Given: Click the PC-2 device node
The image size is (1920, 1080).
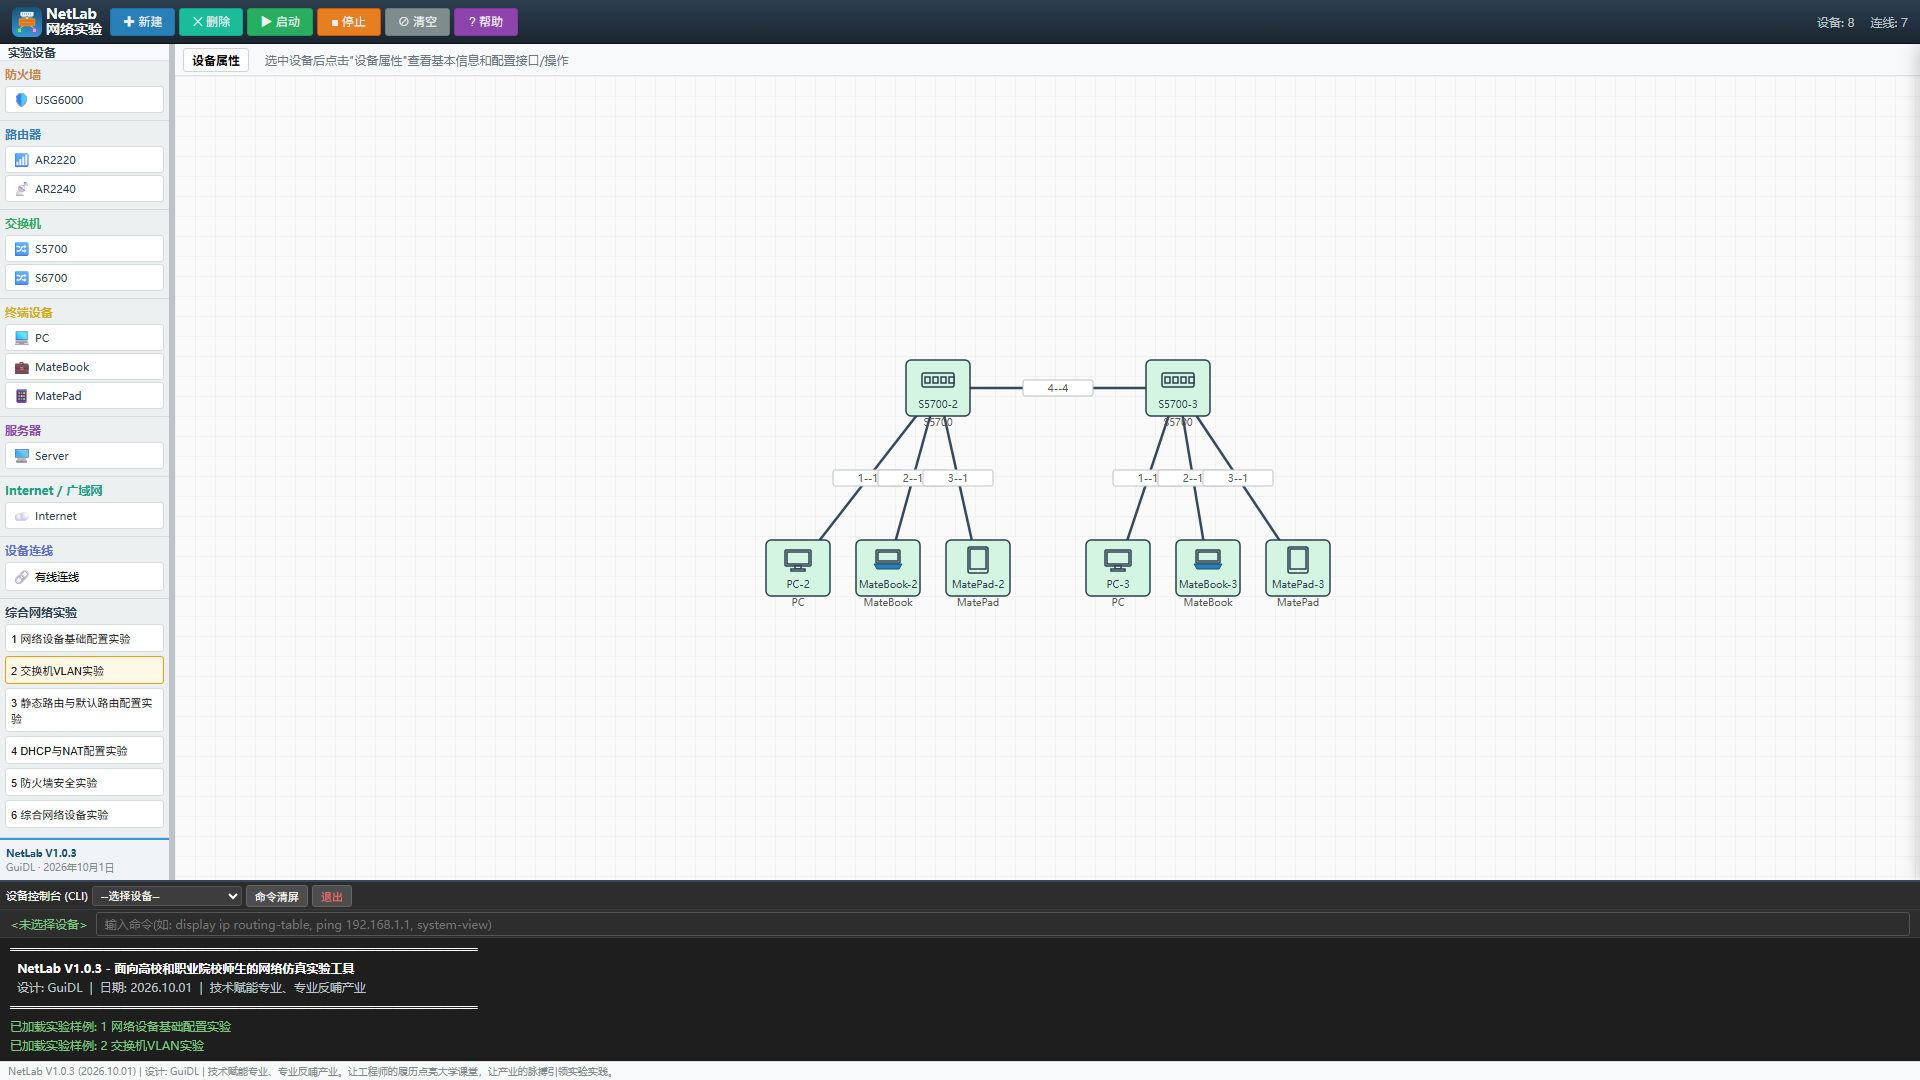Looking at the screenshot, I should pyautogui.click(x=797, y=568).
